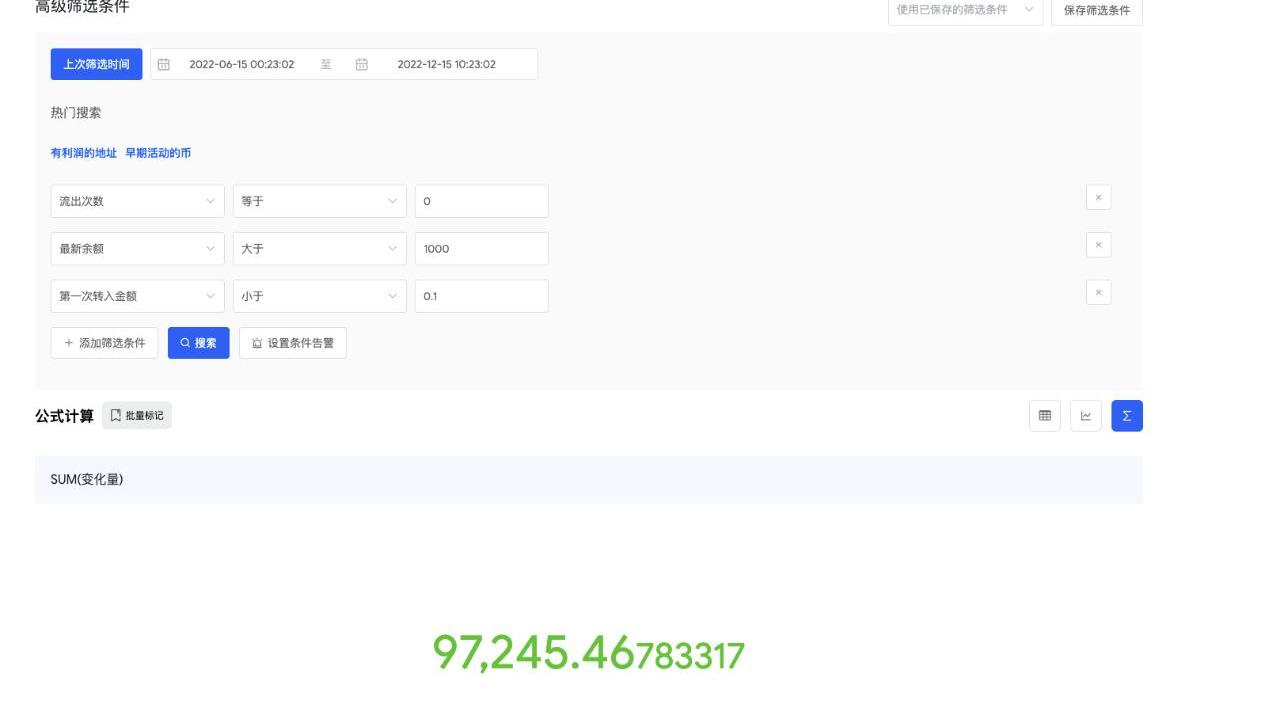
Task: Remove the 流出次数 filter row
Action: pyautogui.click(x=1098, y=198)
